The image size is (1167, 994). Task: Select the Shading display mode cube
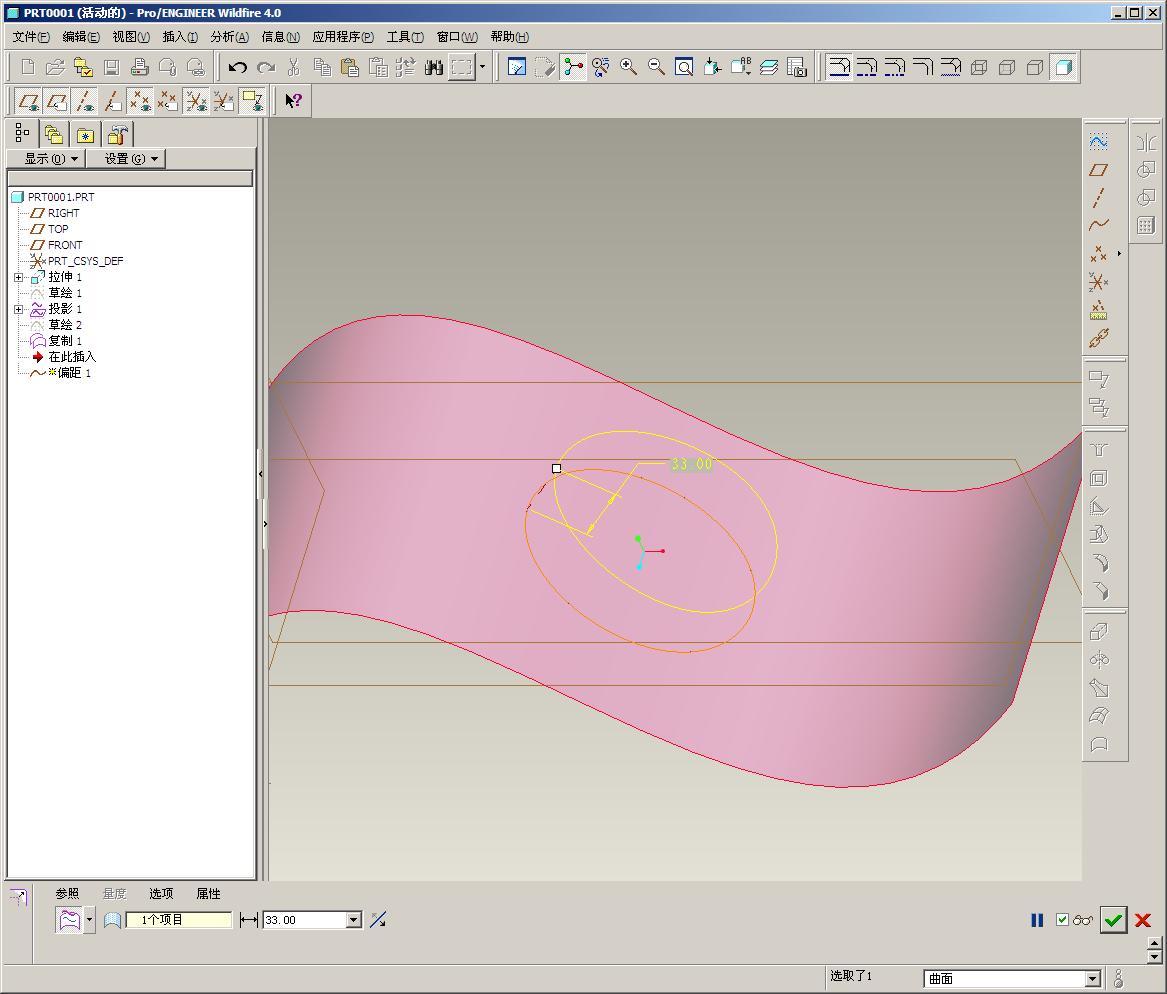pos(1064,67)
